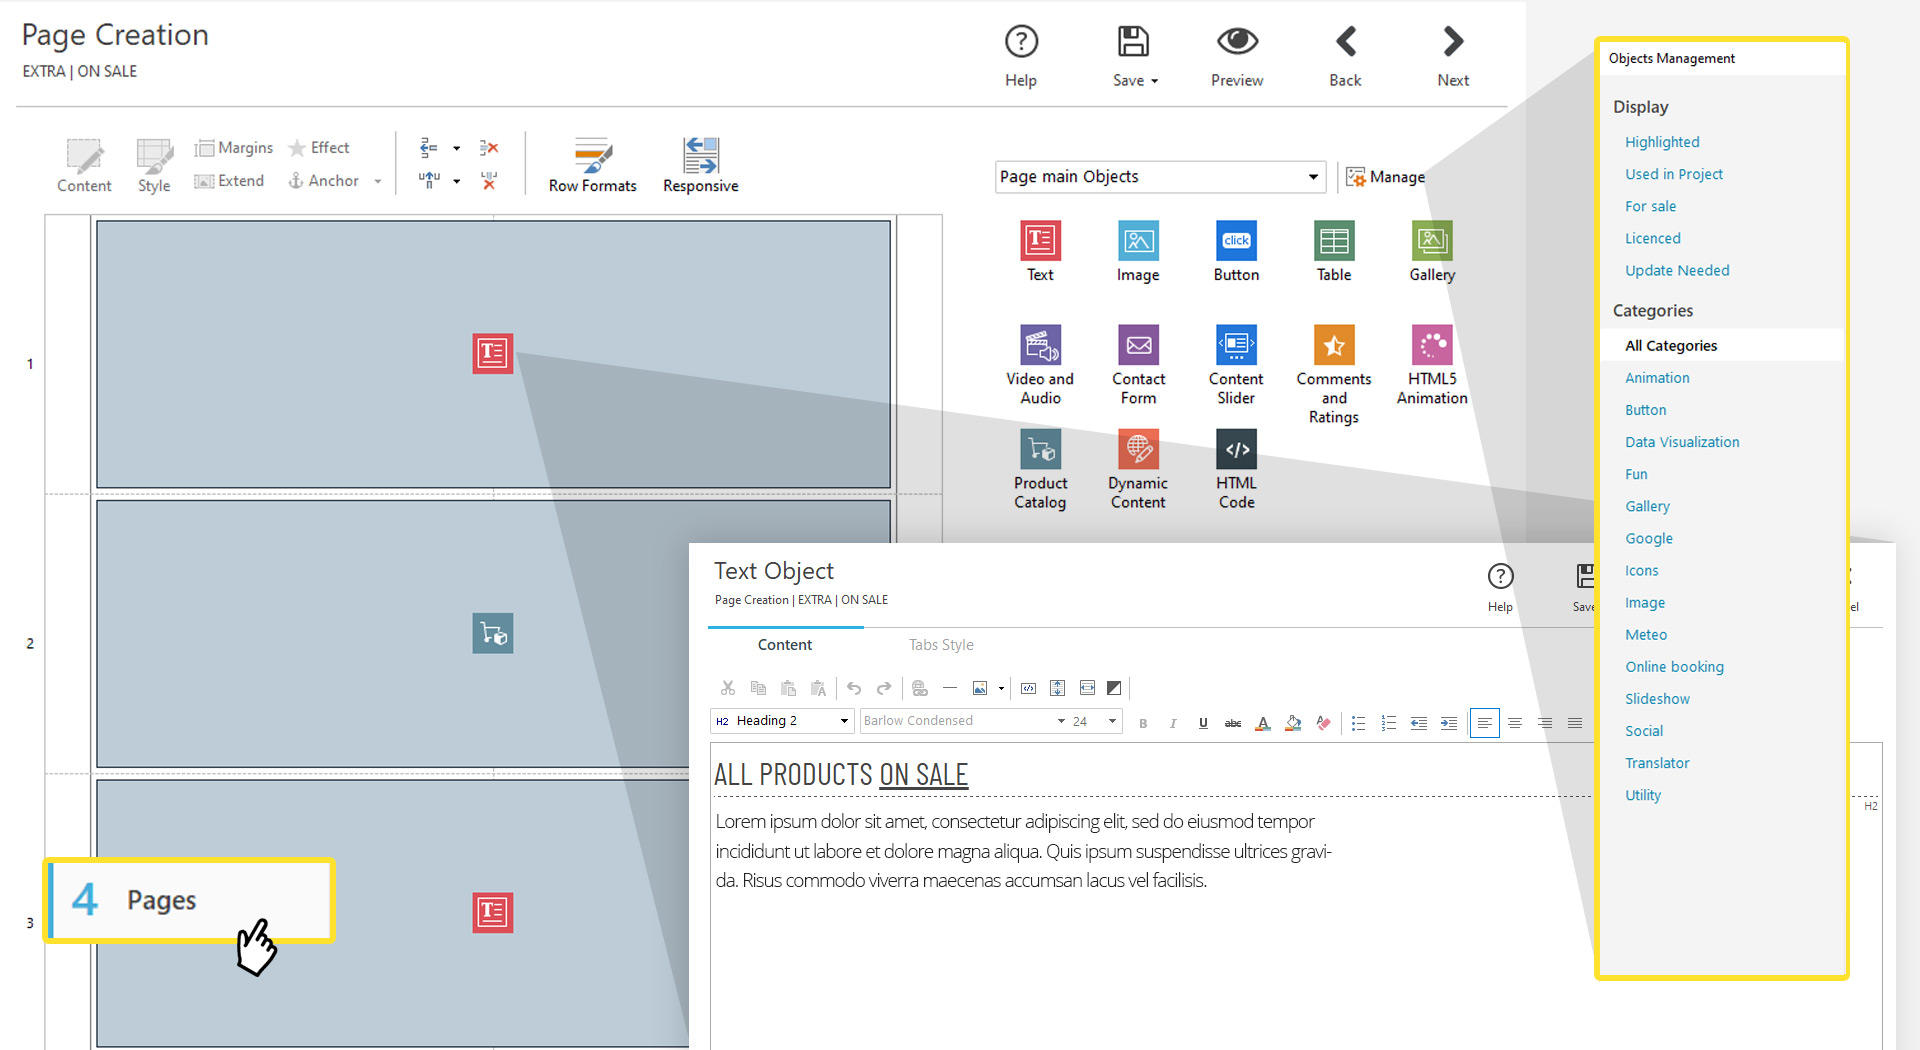The width and height of the screenshot is (1920, 1050).
Task: Choose the Content Slider object
Action: pyautogui.click(x=1236, y=346)
